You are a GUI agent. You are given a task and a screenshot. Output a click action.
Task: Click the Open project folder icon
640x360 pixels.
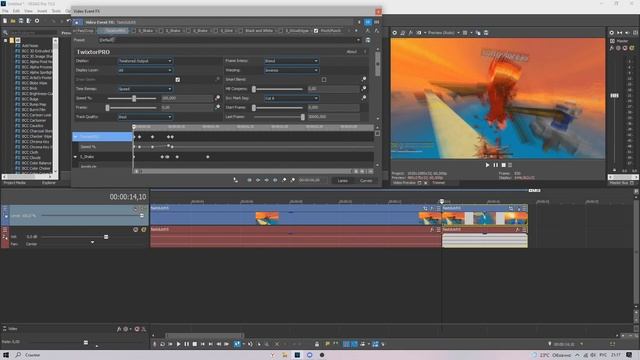point(13,20)
